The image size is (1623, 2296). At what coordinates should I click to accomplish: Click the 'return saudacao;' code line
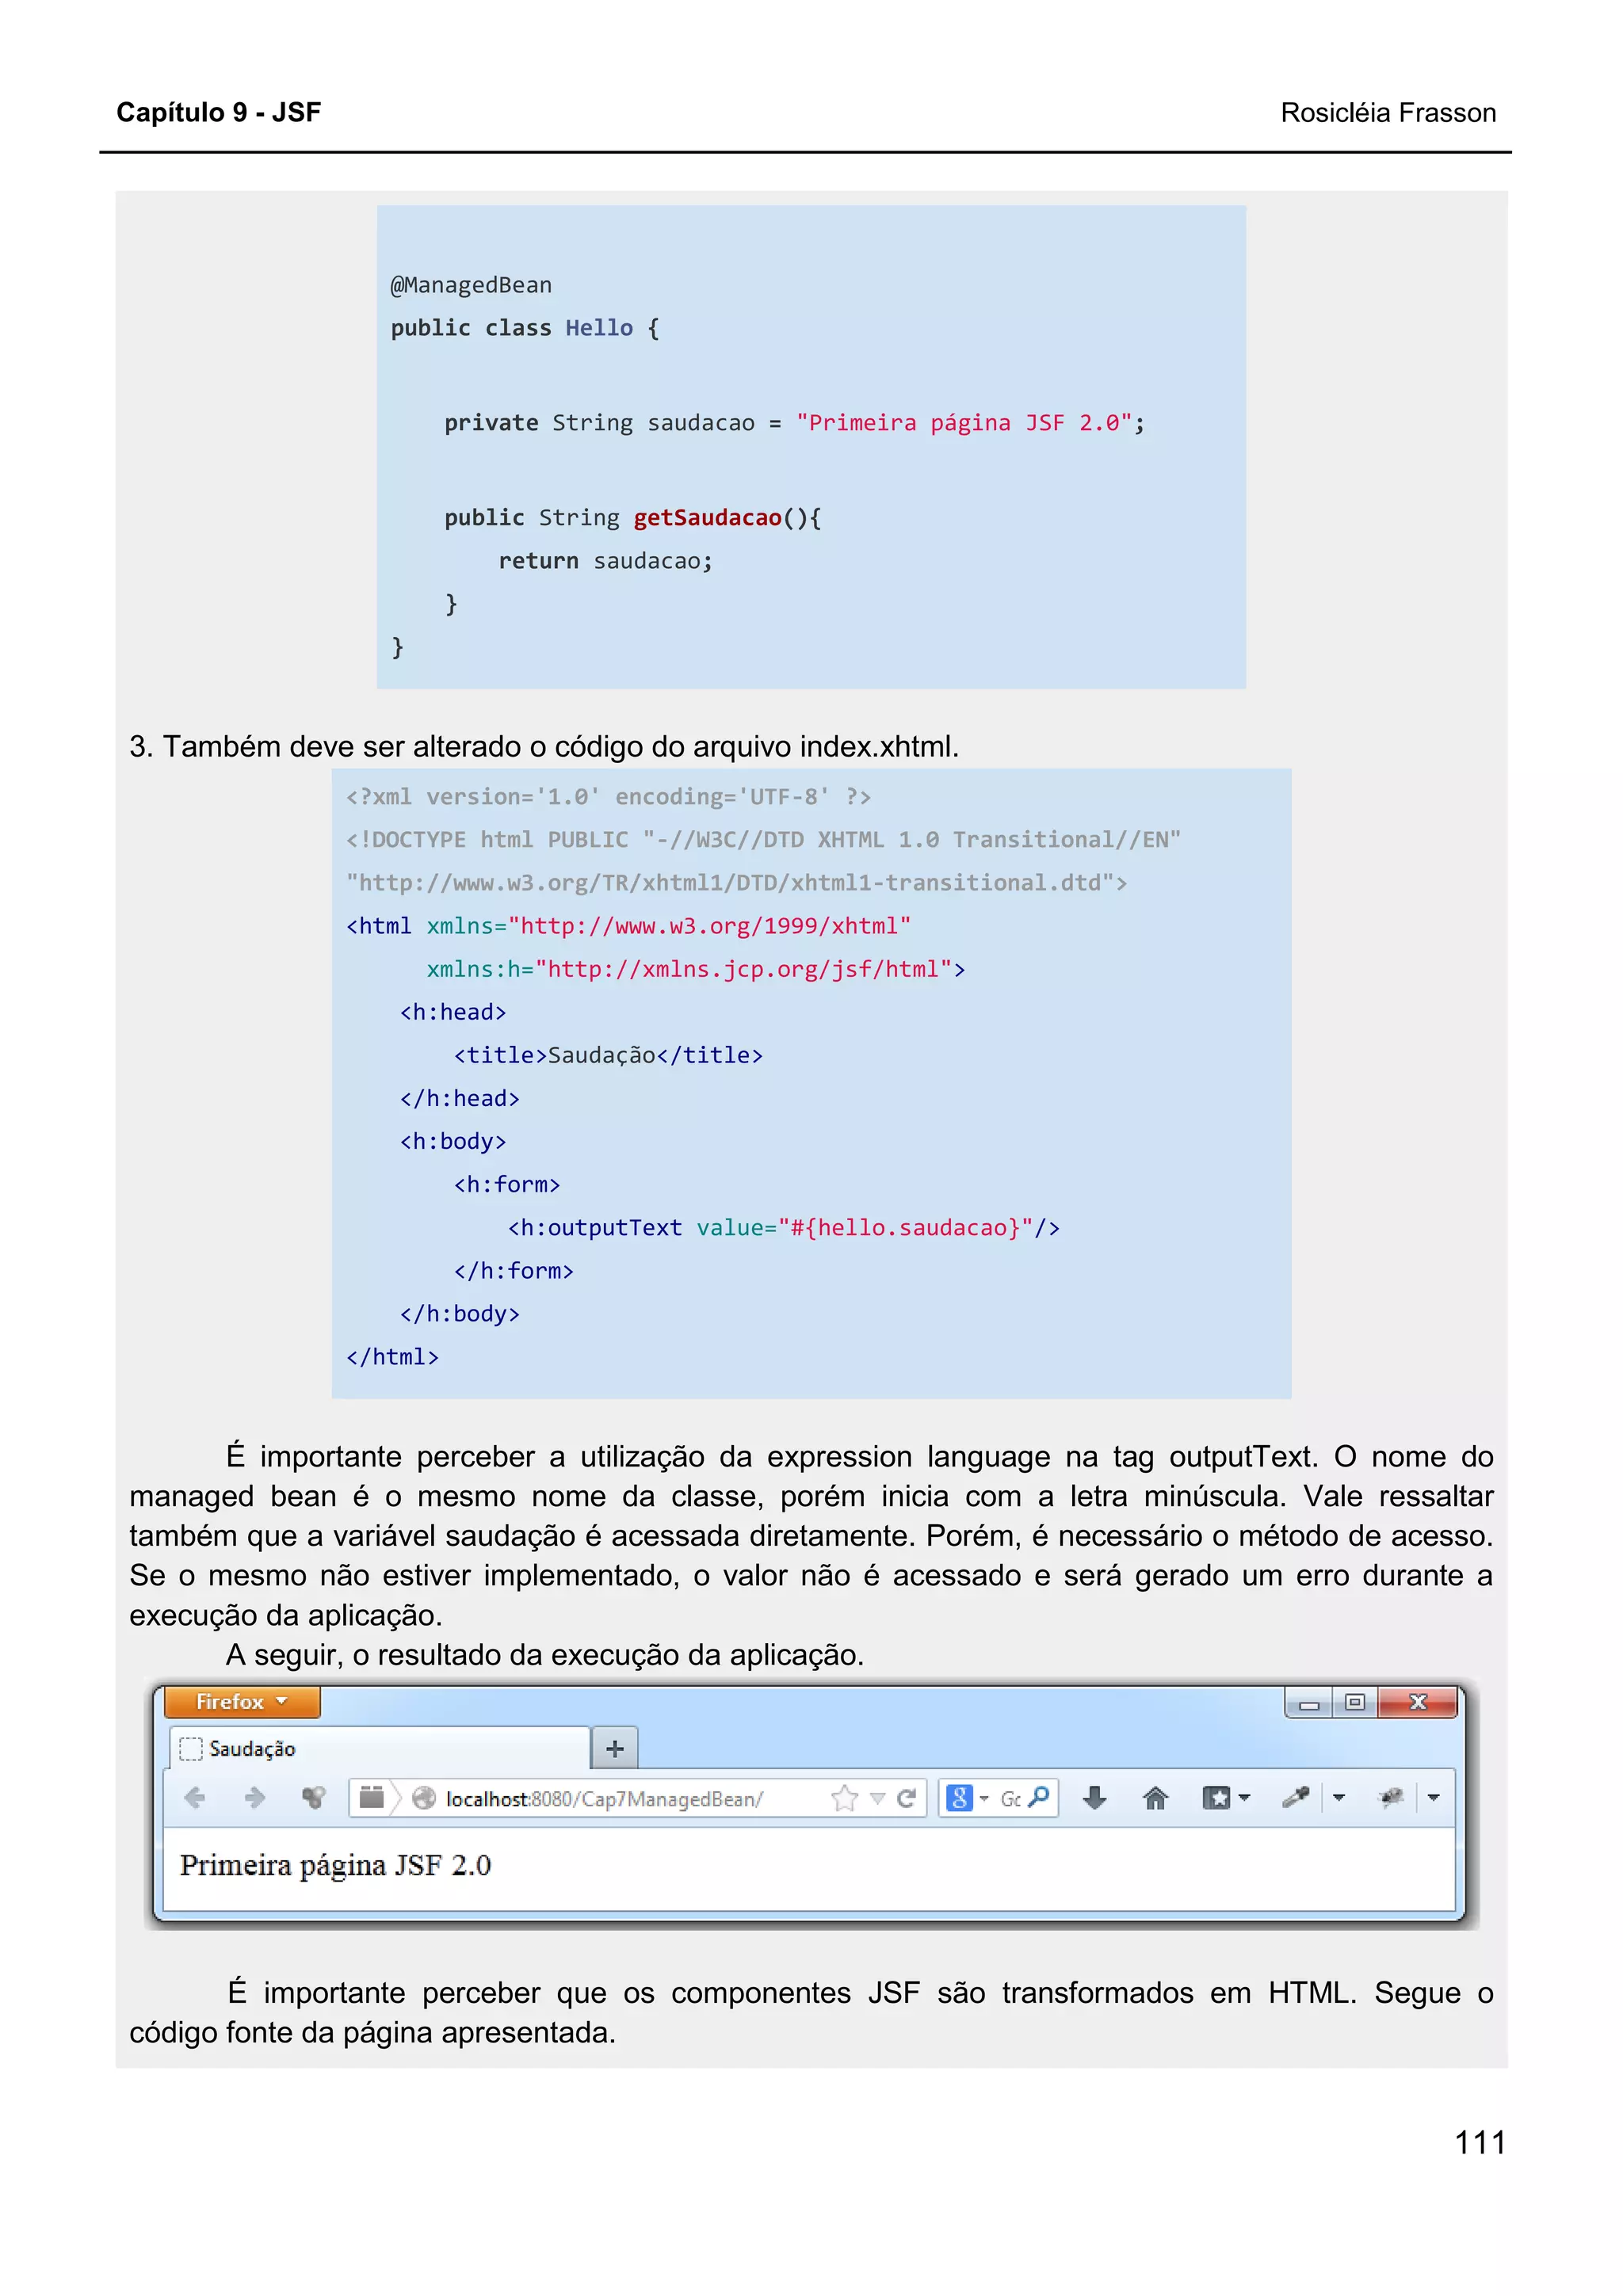point(606,561)
